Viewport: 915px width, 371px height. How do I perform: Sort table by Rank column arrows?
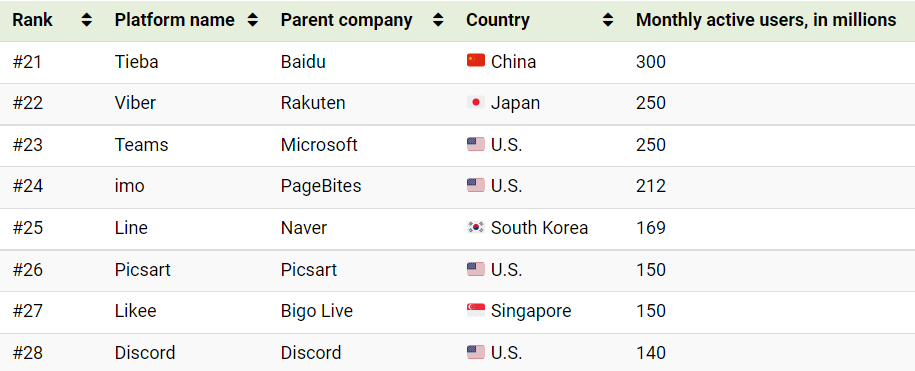point(86,20)
